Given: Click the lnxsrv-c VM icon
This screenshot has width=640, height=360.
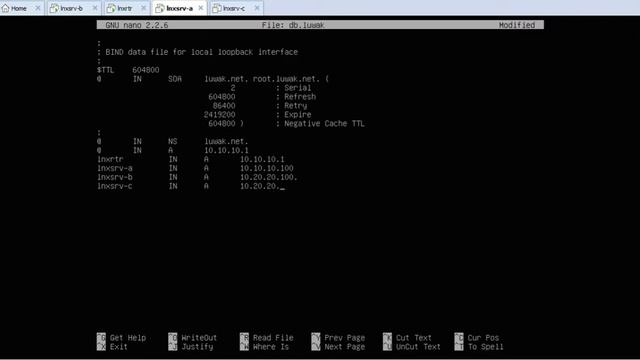Looking at the screenshot, I should pos(216,8).
